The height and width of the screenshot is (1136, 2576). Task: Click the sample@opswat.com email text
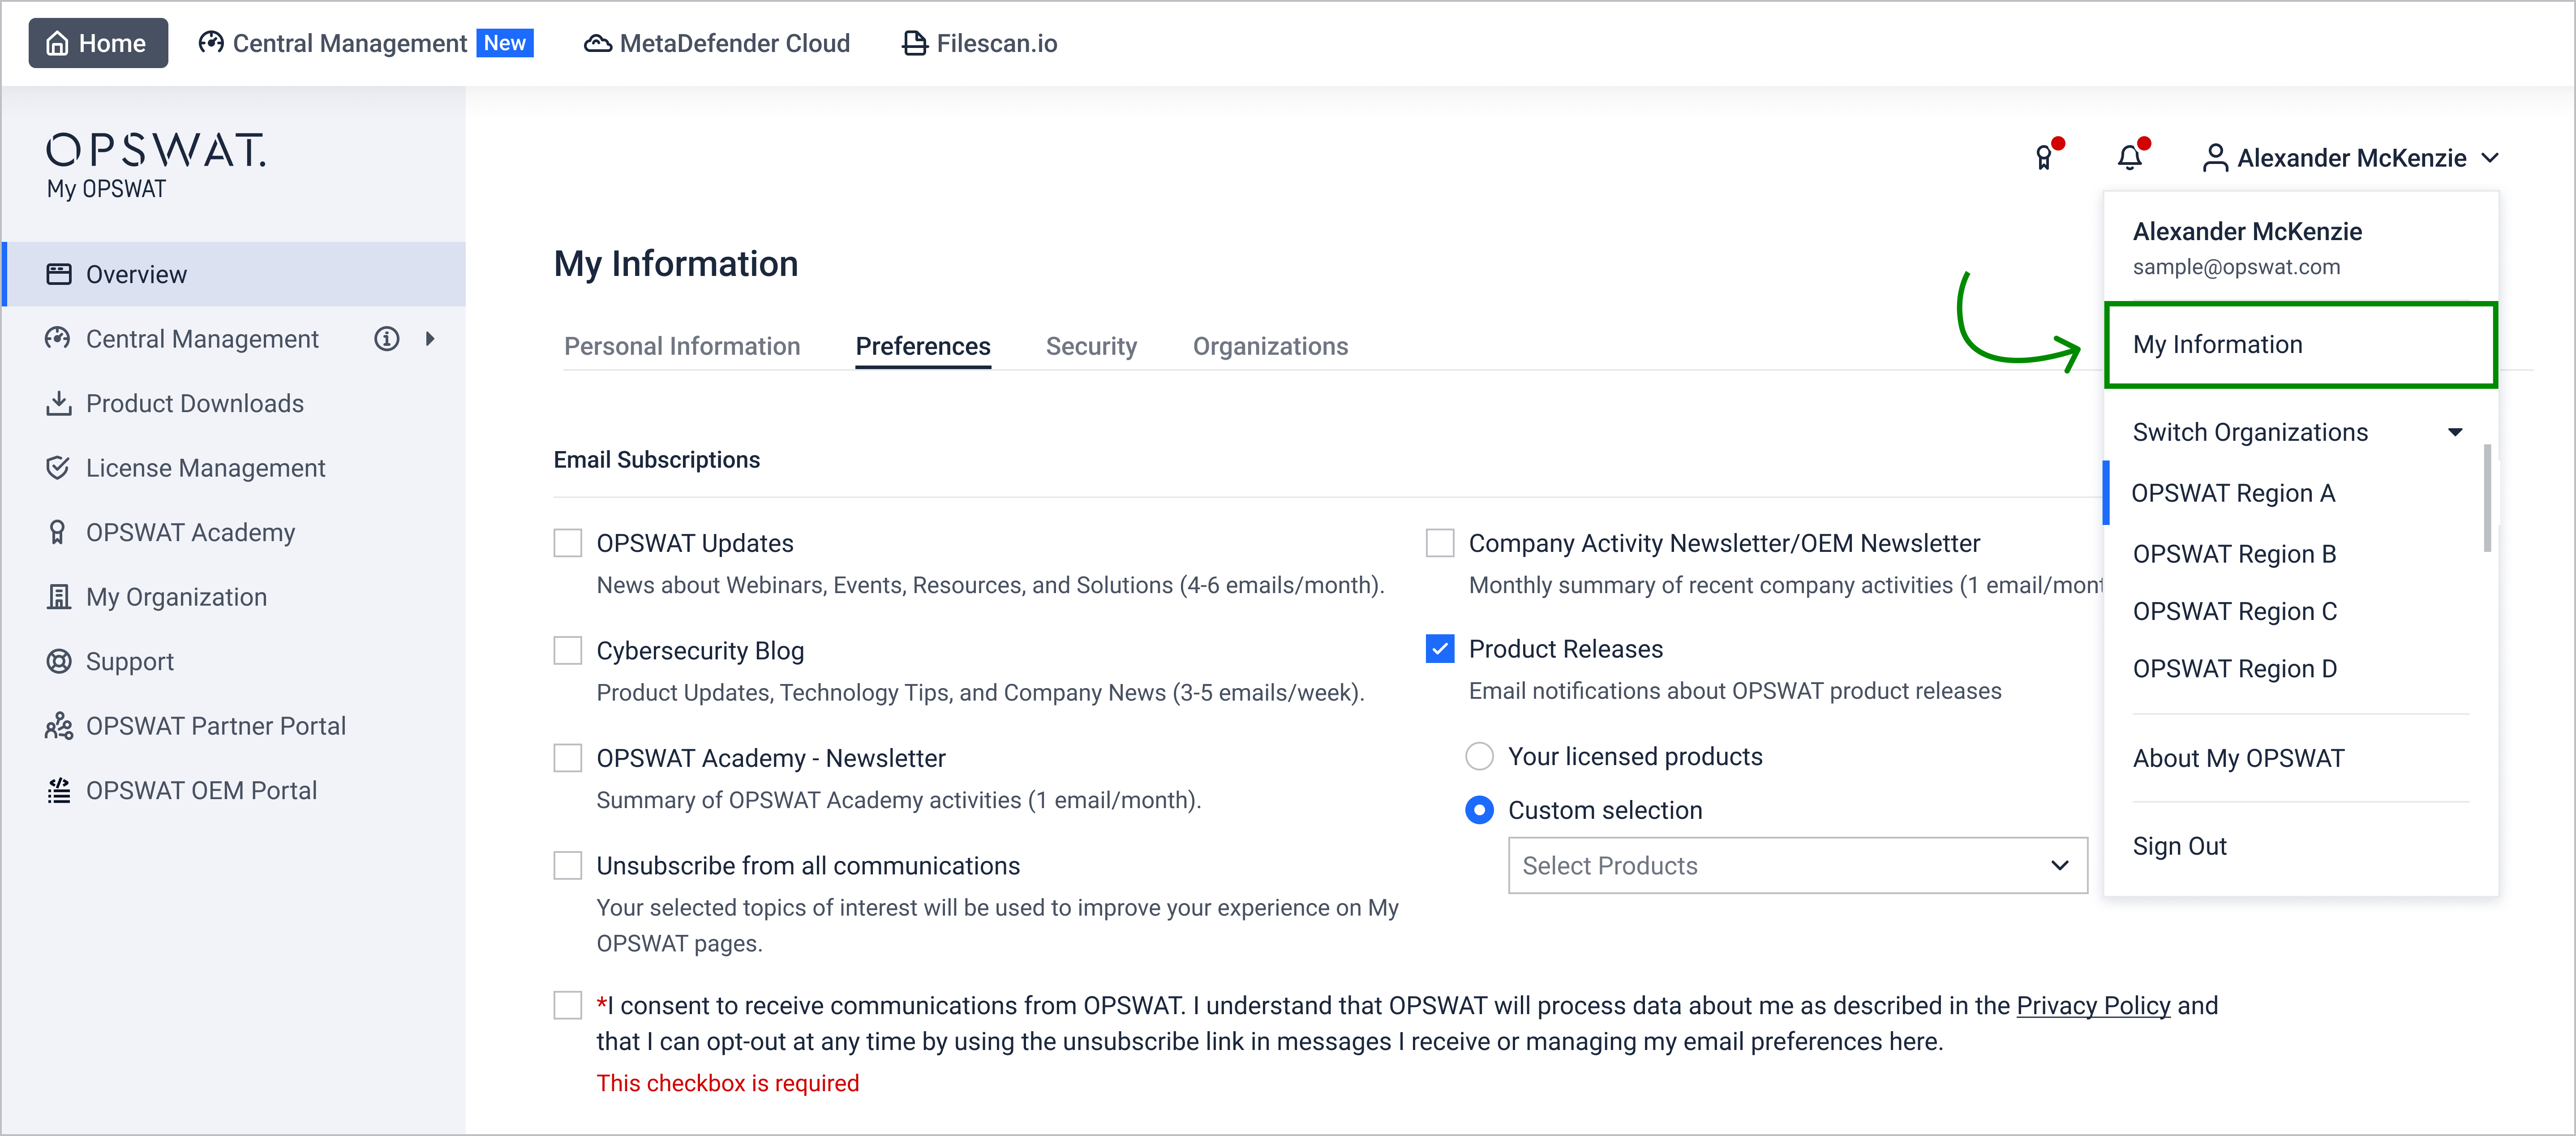pyautogui.click(x=2236, y=267)
